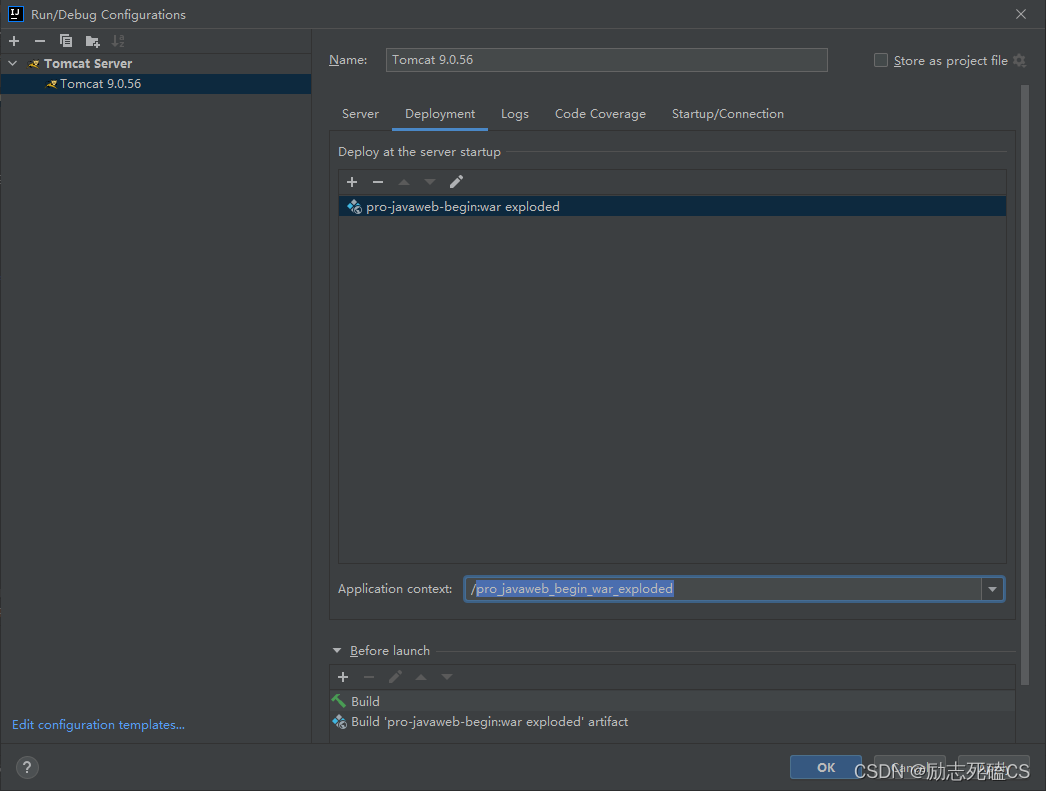Edit the Before launch task

[x=395, y=677]
